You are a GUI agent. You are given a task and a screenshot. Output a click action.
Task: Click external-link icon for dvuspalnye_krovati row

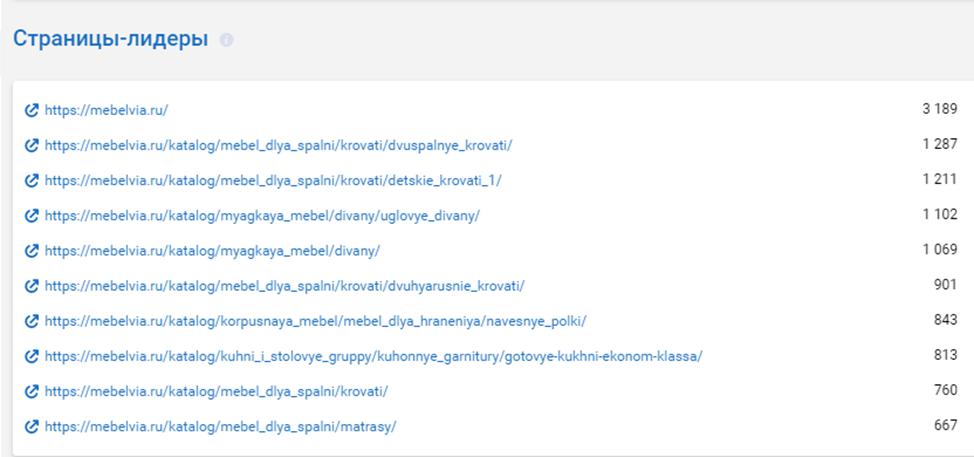pos(31,146)
